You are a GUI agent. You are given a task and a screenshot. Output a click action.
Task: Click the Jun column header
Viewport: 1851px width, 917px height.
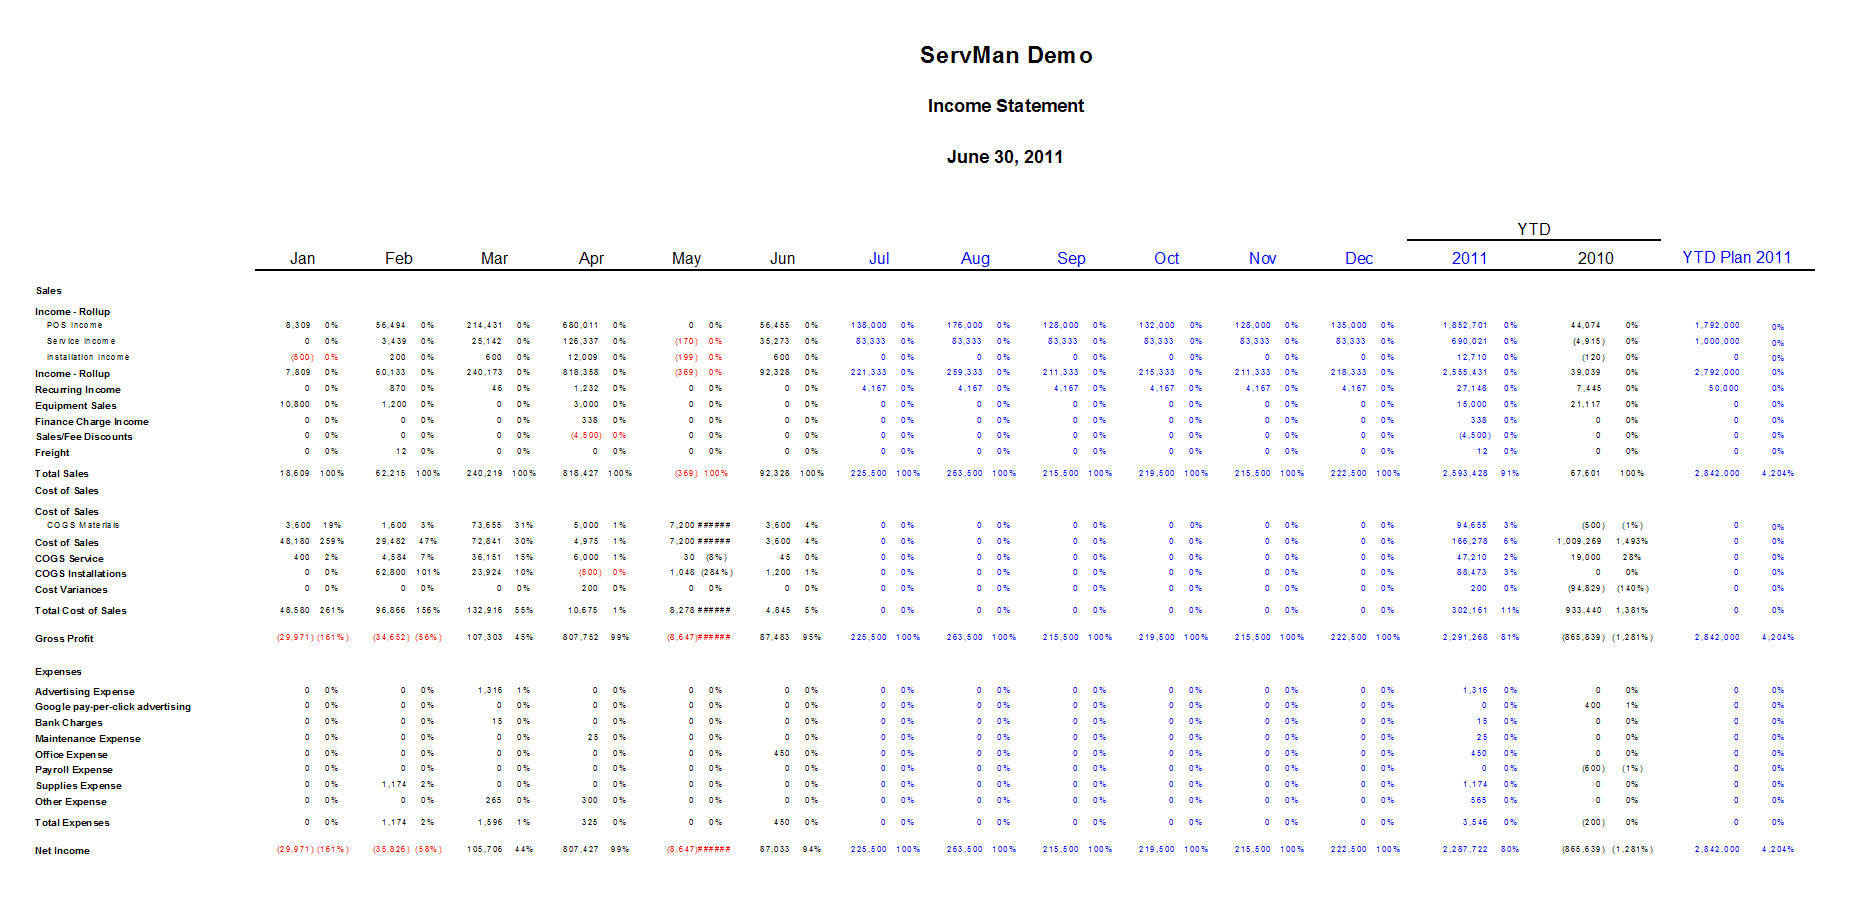pyautogui.click(x=782, y=258)
